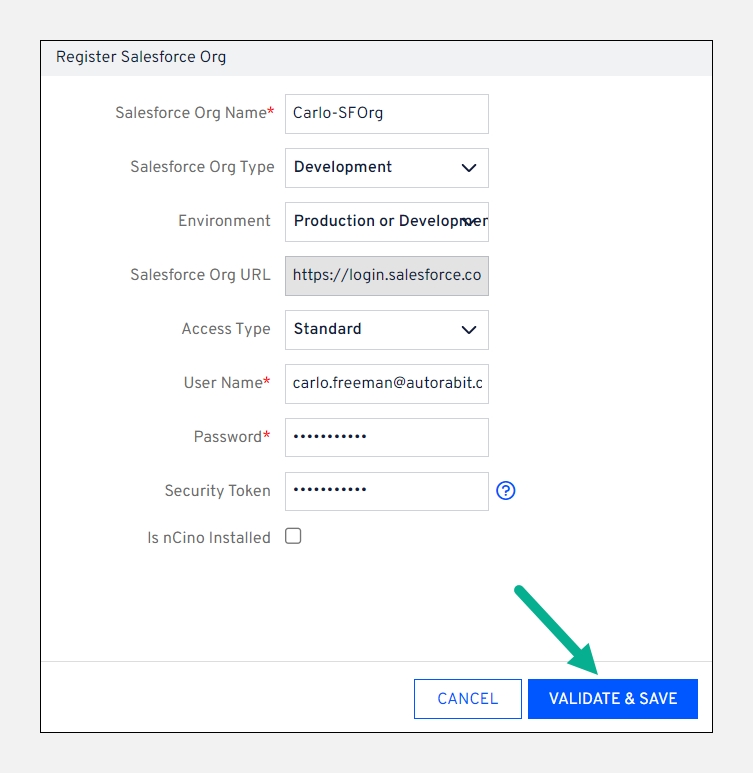The height and width of the screenshot is (773, 753).
Task: Select the User Name input field
Action: click(x=386, y=384)
